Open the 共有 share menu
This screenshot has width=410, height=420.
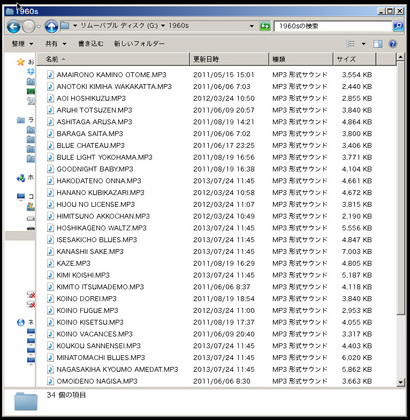pyautogui.click(x=56, y=44)
